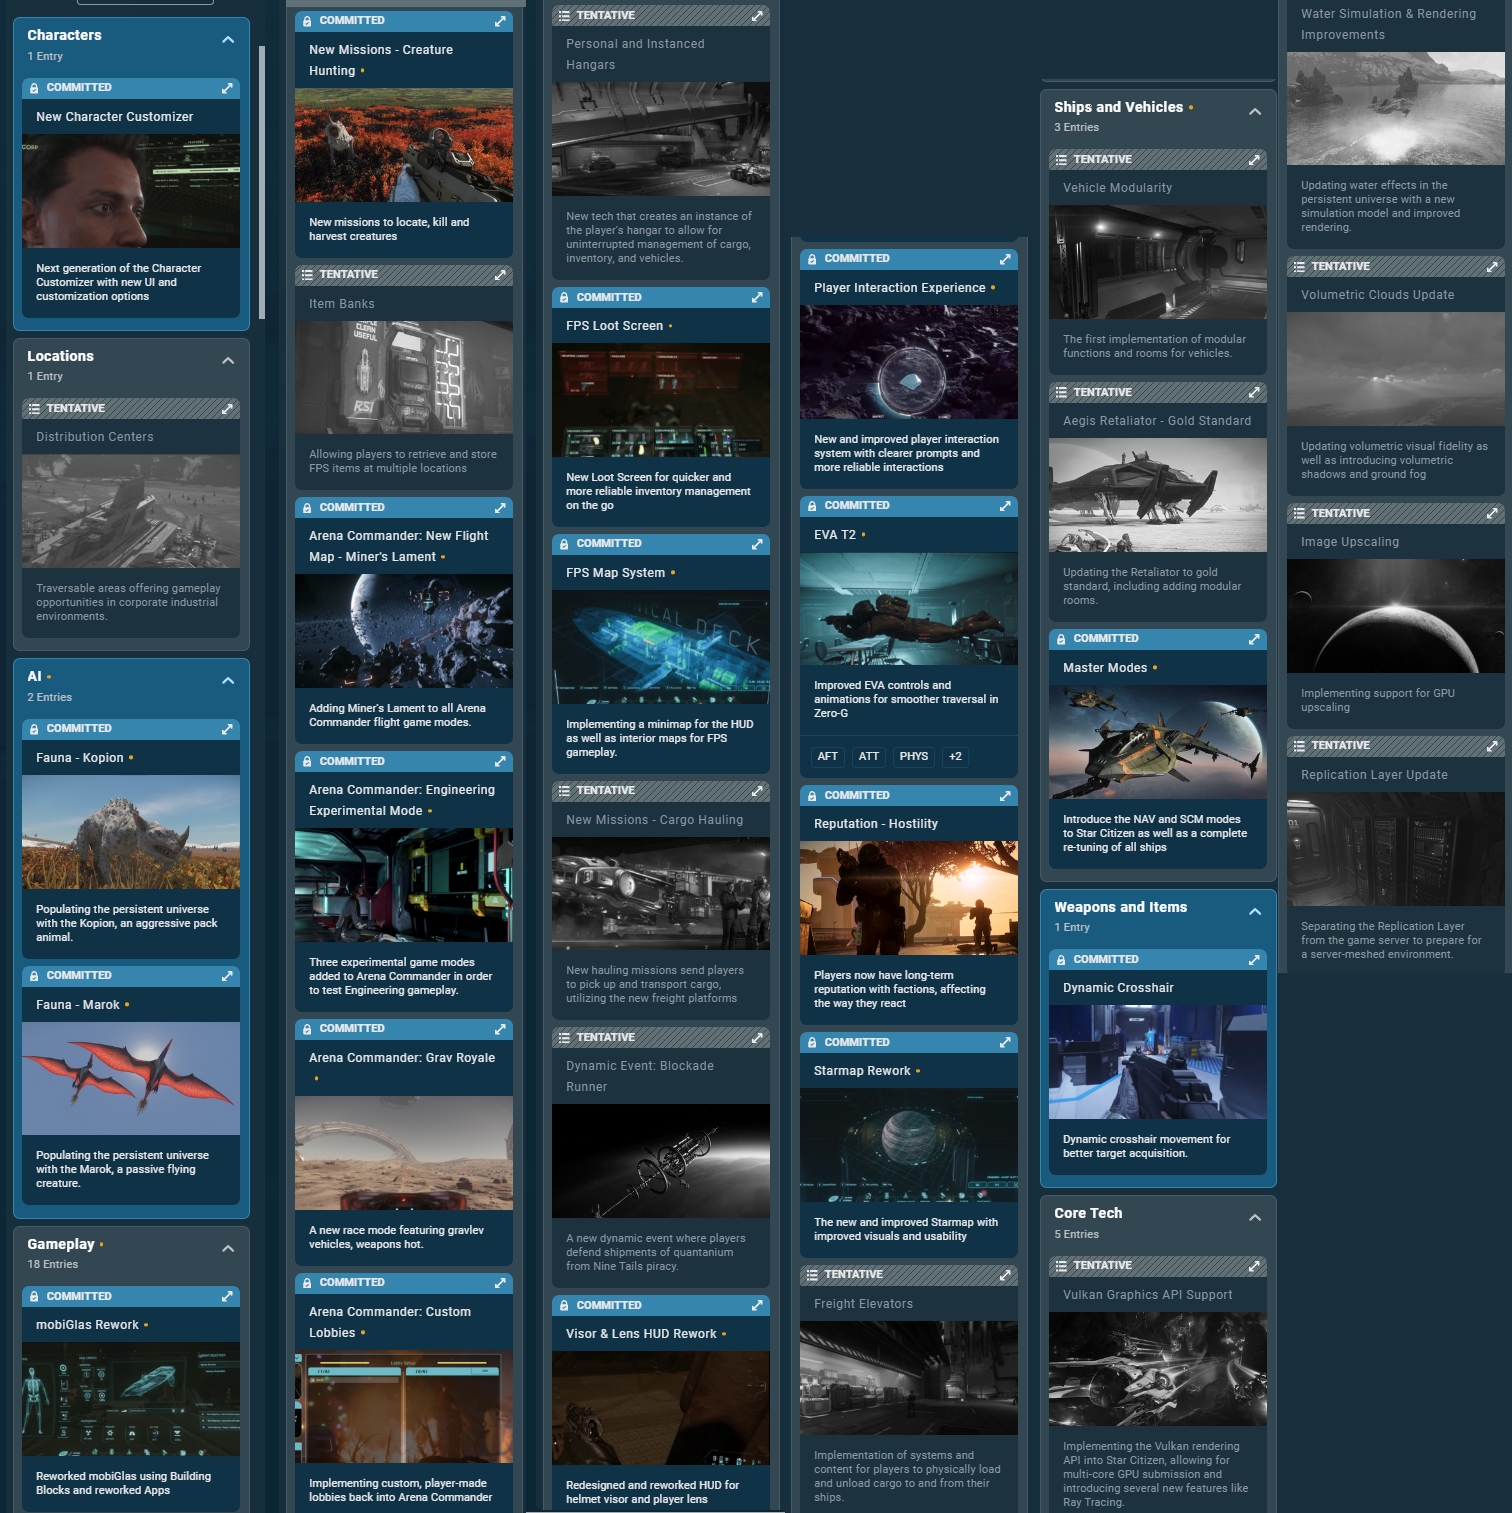Expand the Reputation - Hostility card
Viewport: 1512px width, 1513px height.
click(x=1005, y=796)
